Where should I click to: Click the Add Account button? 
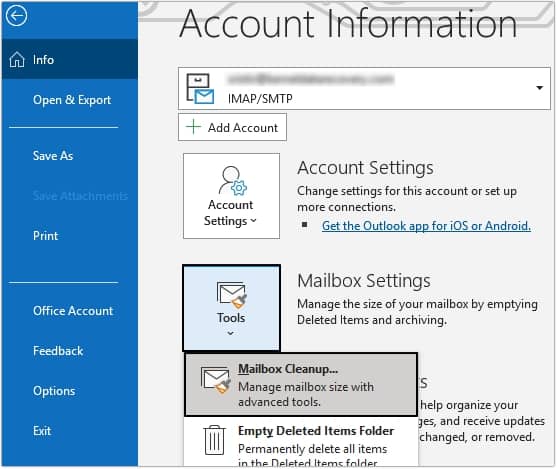[232, 127]
